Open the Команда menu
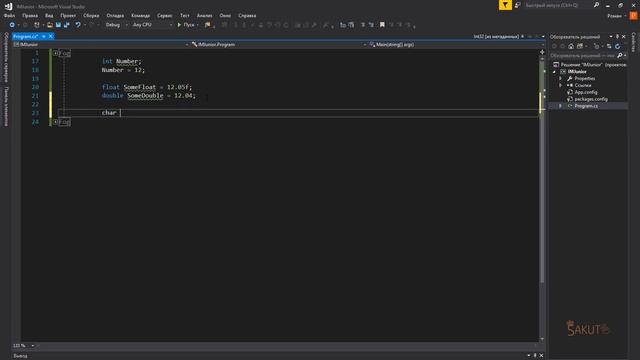The width and height of the screenshot is (640, 360). [140, 16]
